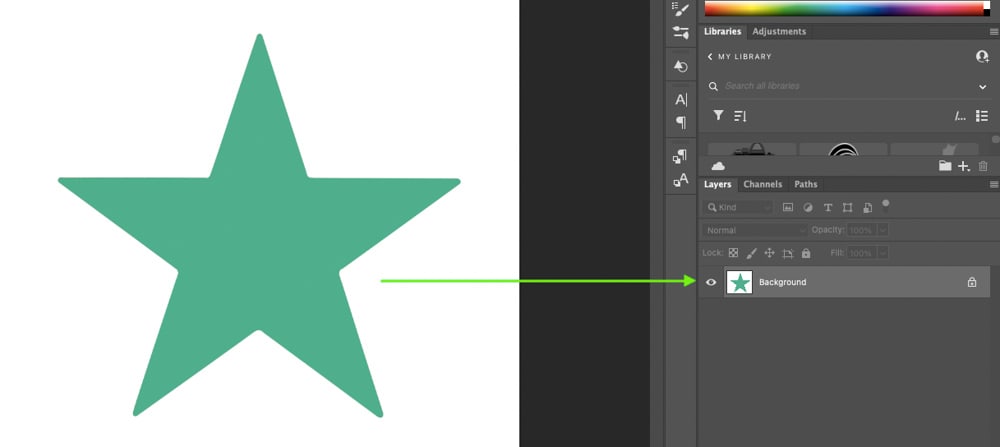Viewport: 1000px width, 447px height.
Task: Click the filter funnel icon in Libraries
Action: tap(717, 116)
